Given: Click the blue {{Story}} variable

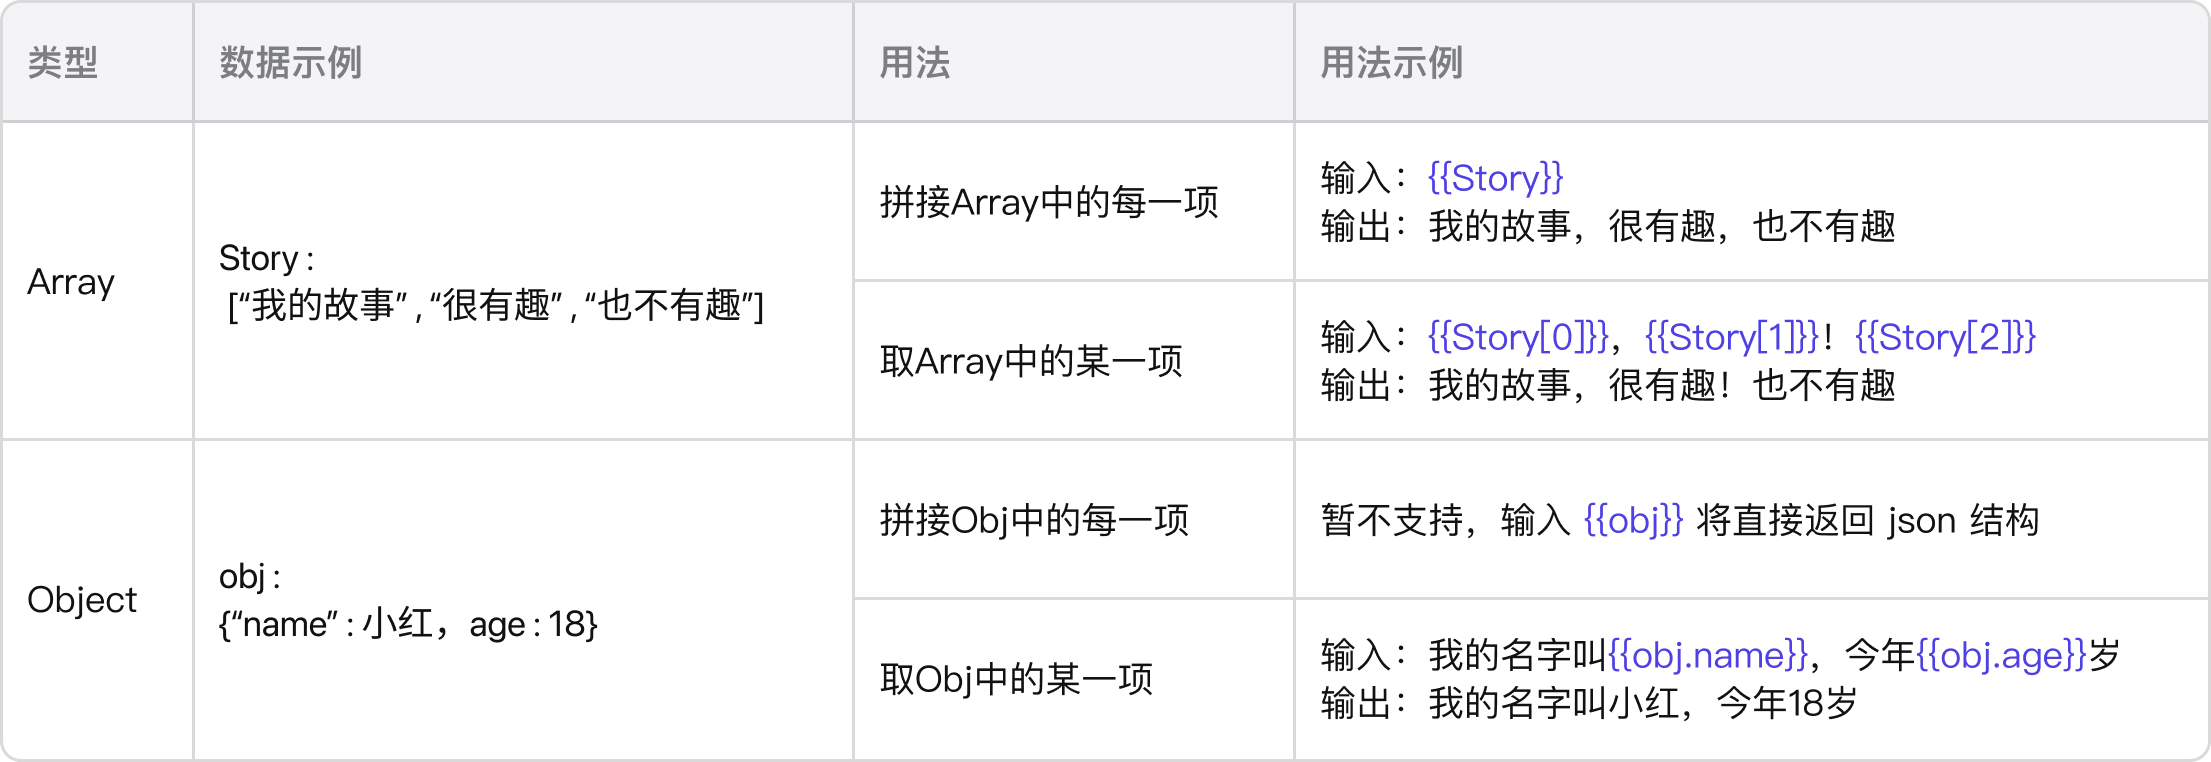Looking at the screenshot, I should [1495, 178].
